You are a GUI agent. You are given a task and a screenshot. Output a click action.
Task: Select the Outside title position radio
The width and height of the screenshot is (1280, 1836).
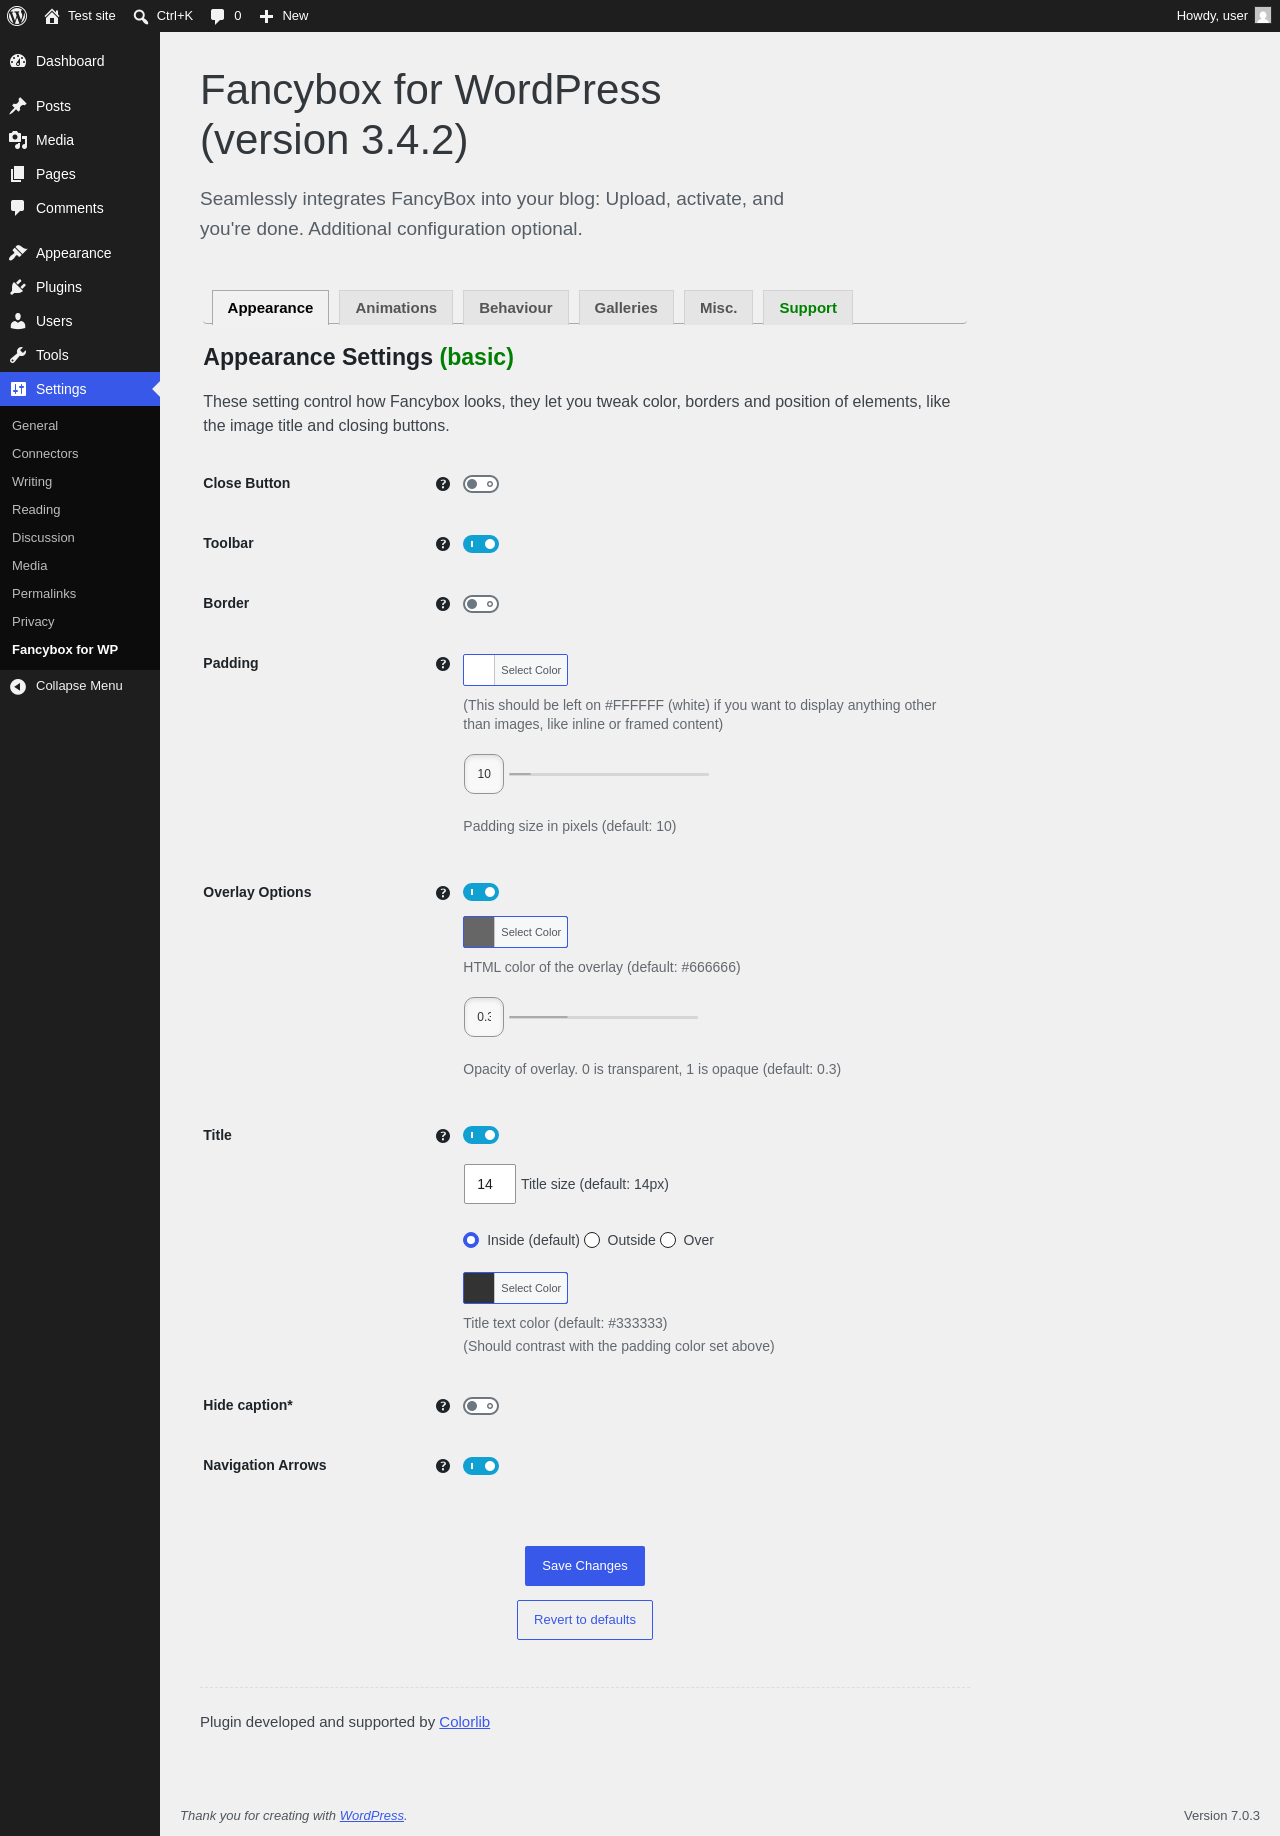tap(592, 1240)
